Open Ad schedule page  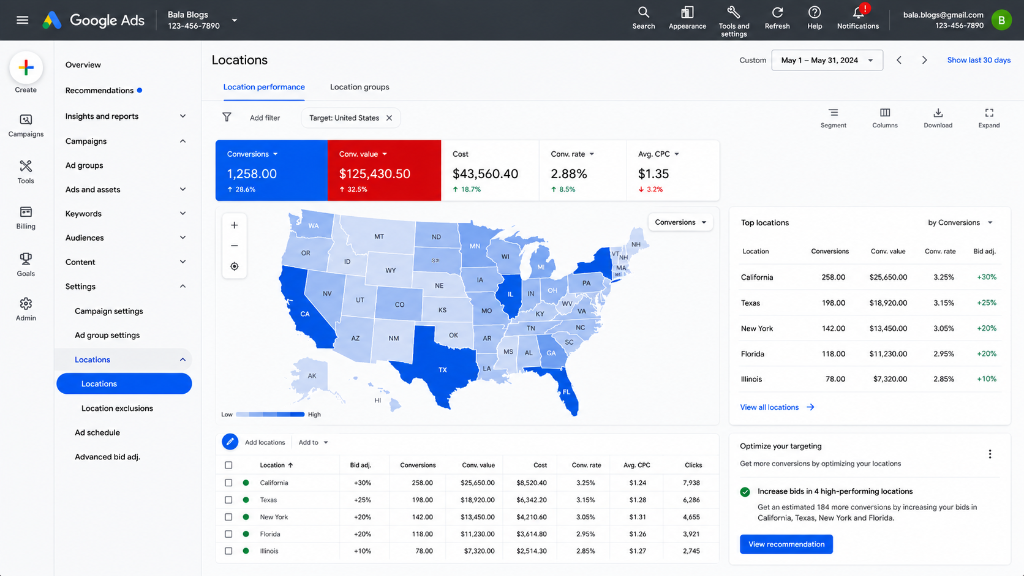(97, 432)
